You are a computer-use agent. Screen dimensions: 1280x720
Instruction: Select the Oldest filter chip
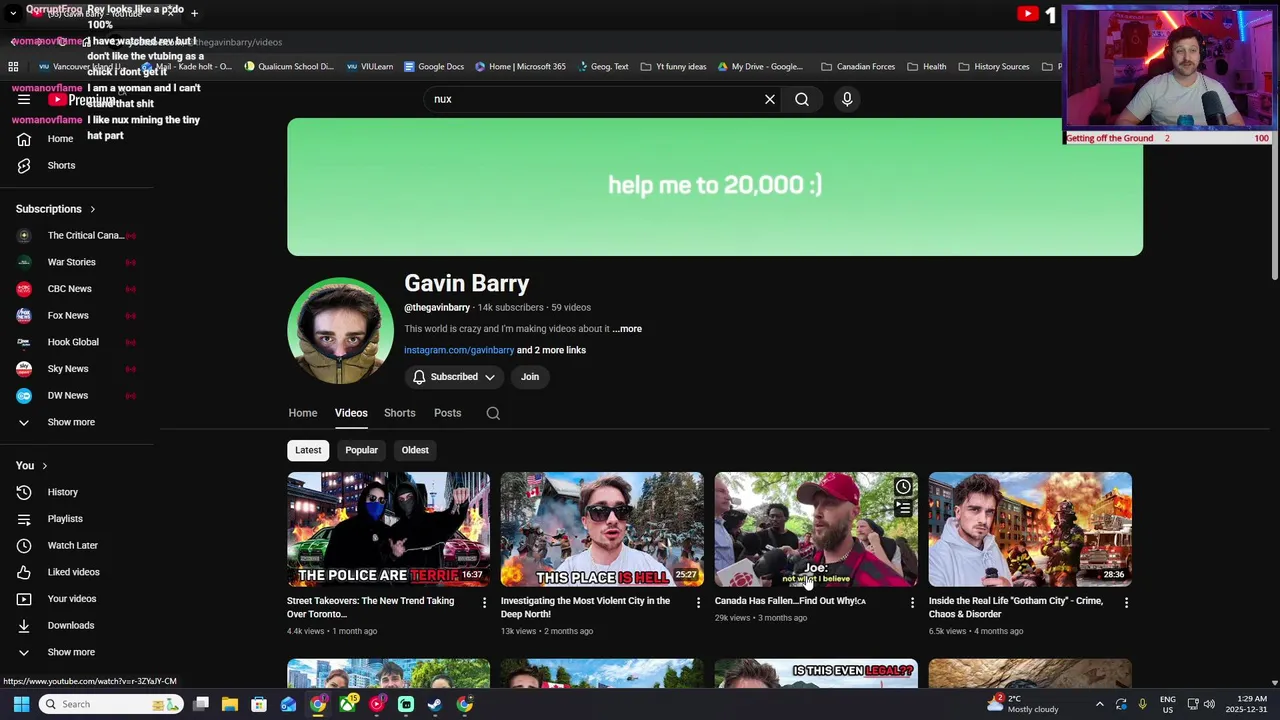[x=415, y=450]
